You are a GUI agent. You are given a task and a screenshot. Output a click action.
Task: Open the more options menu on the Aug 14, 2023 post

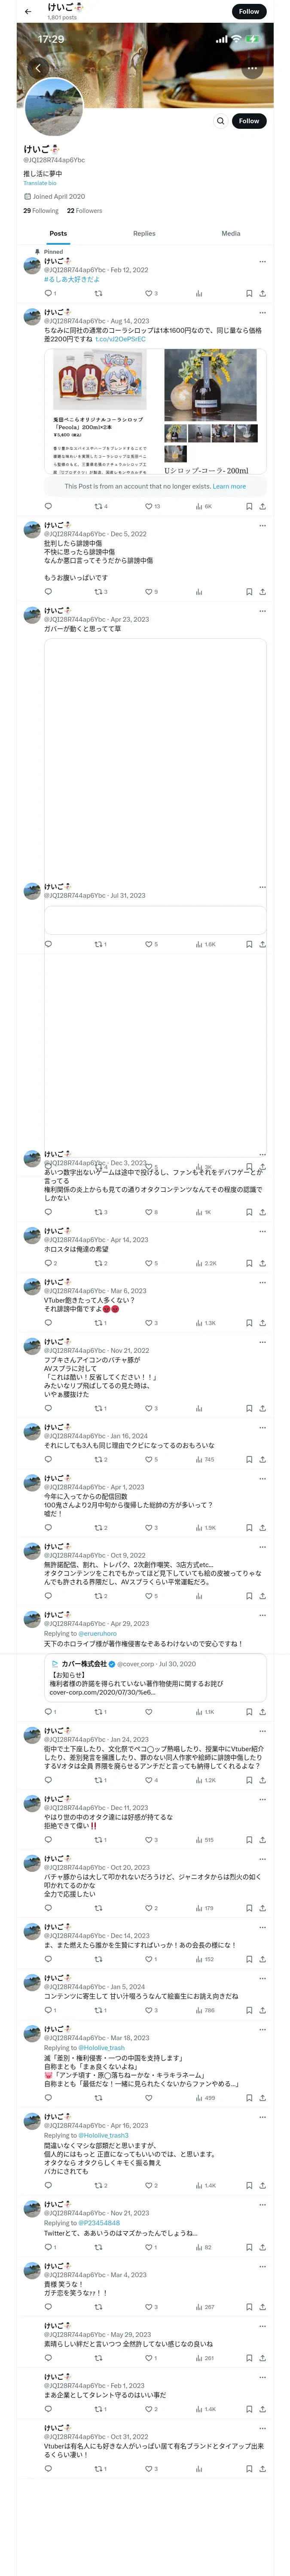(x=263, y=313)
